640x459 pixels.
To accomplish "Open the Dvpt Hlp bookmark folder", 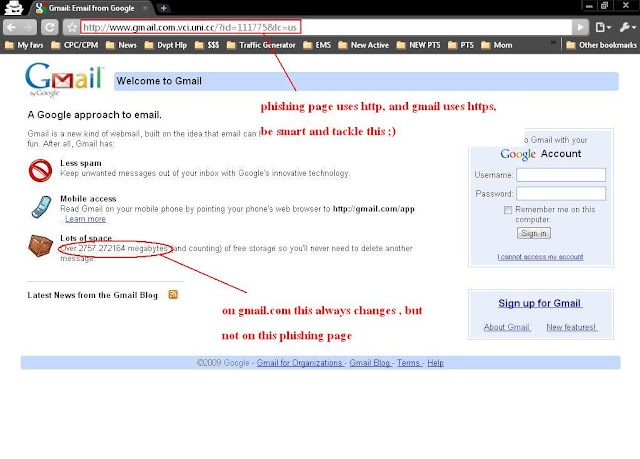I will (x=166, y=45).
